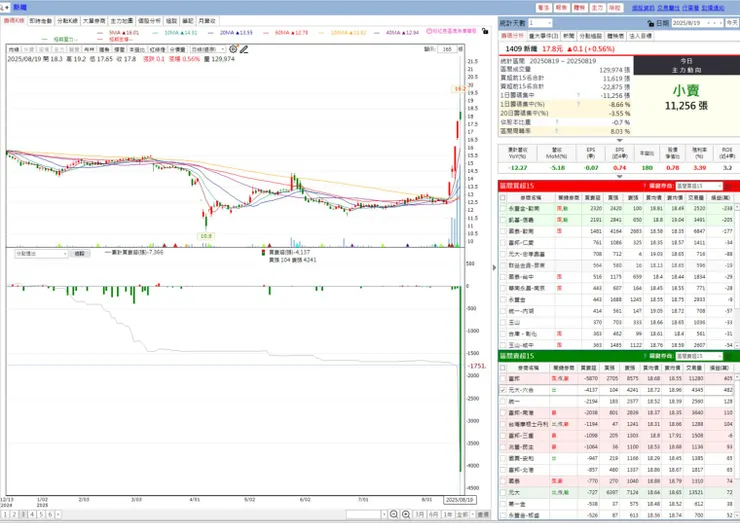740x523 pixels.
Task: Select chart layout page 6
Action: click(x=50, y=515)
